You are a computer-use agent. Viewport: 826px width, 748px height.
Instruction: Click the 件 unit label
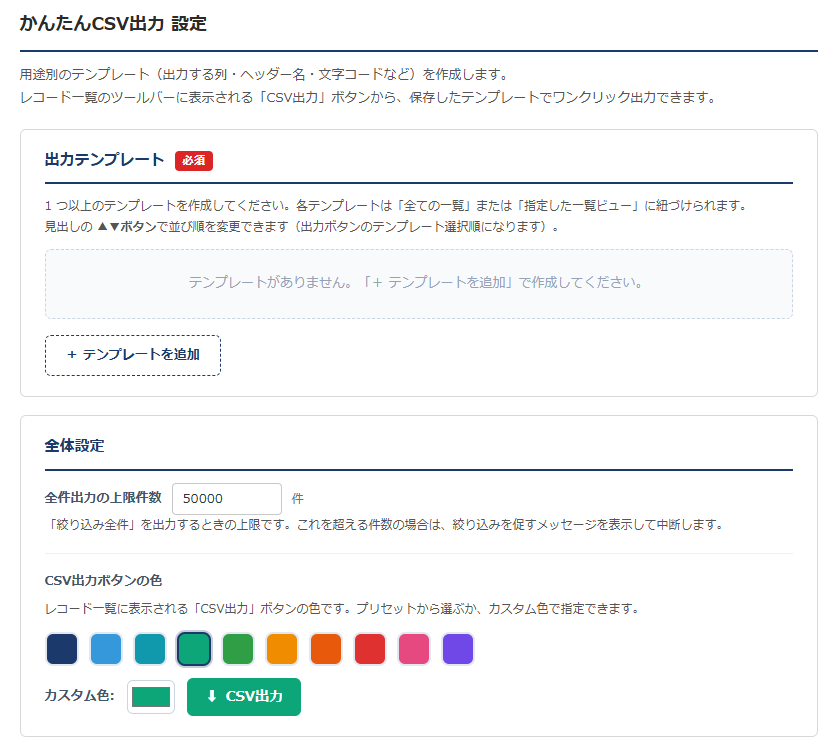[298, 498]
